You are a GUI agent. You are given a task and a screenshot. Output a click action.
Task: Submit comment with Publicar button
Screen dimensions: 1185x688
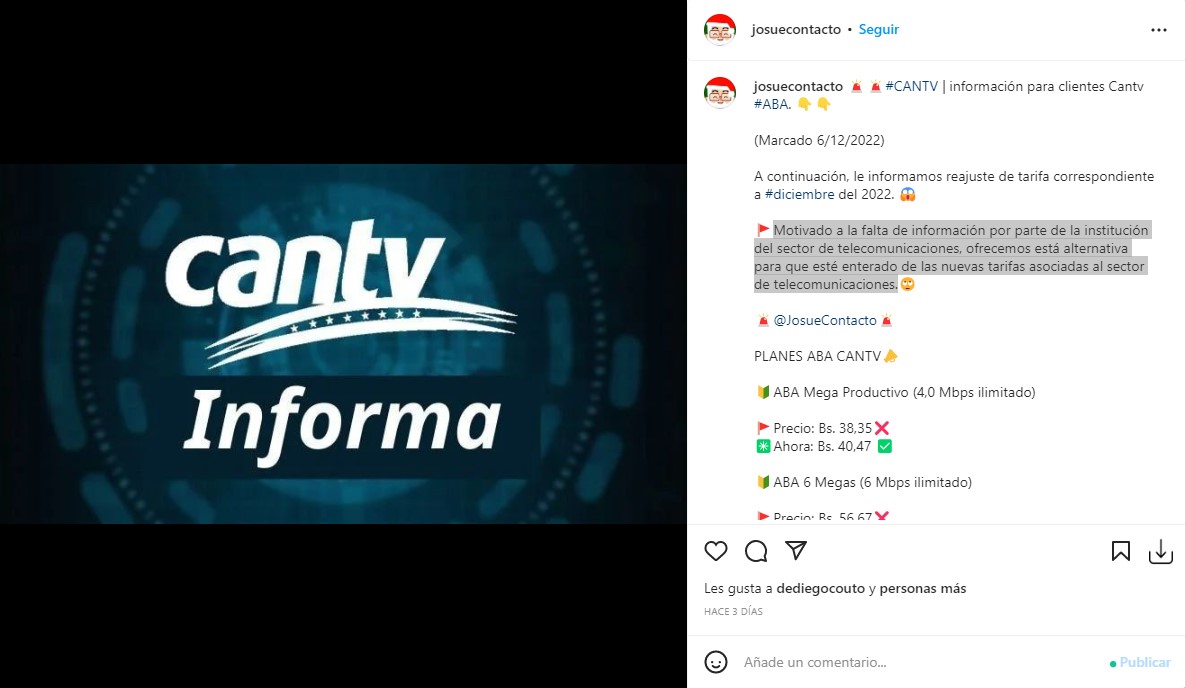(1145, 662)
